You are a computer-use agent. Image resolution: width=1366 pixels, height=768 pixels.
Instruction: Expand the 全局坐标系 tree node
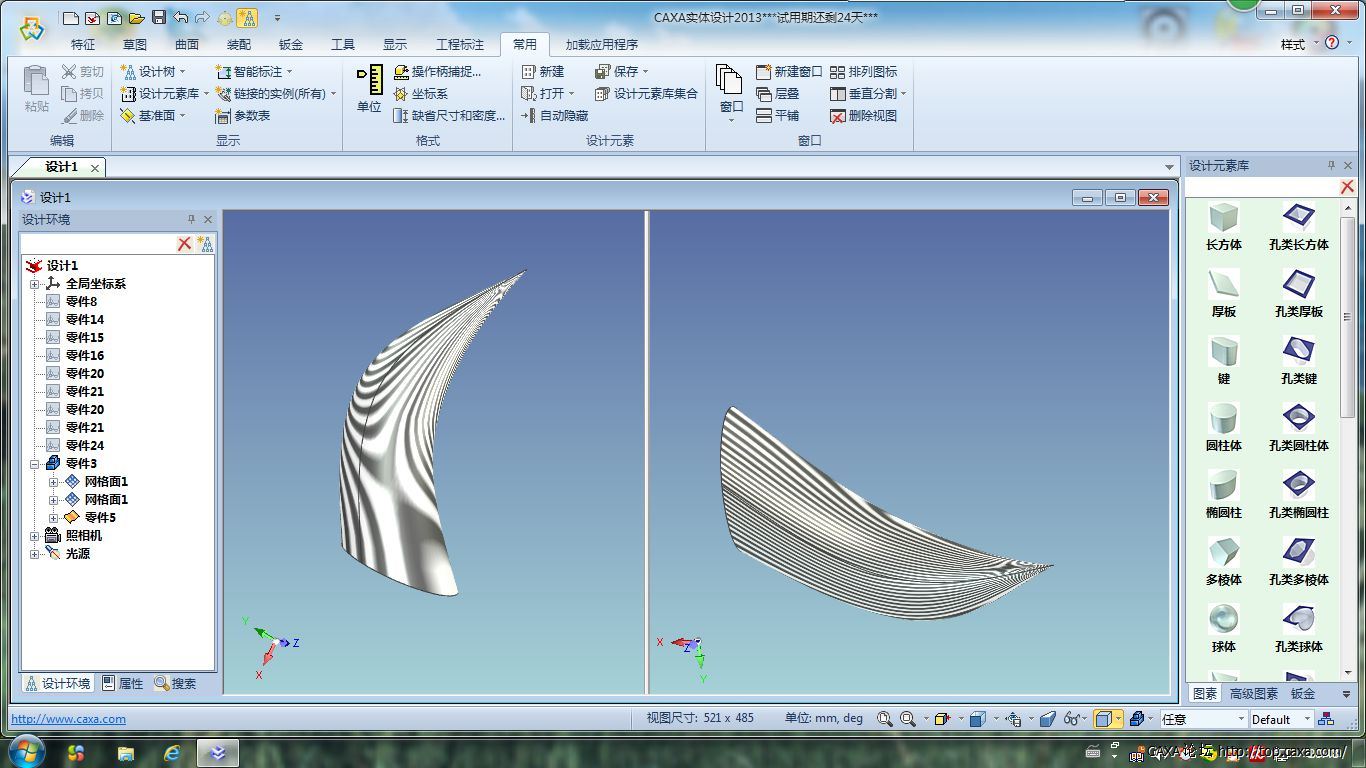pyautogui.click(x=34, y=284)
